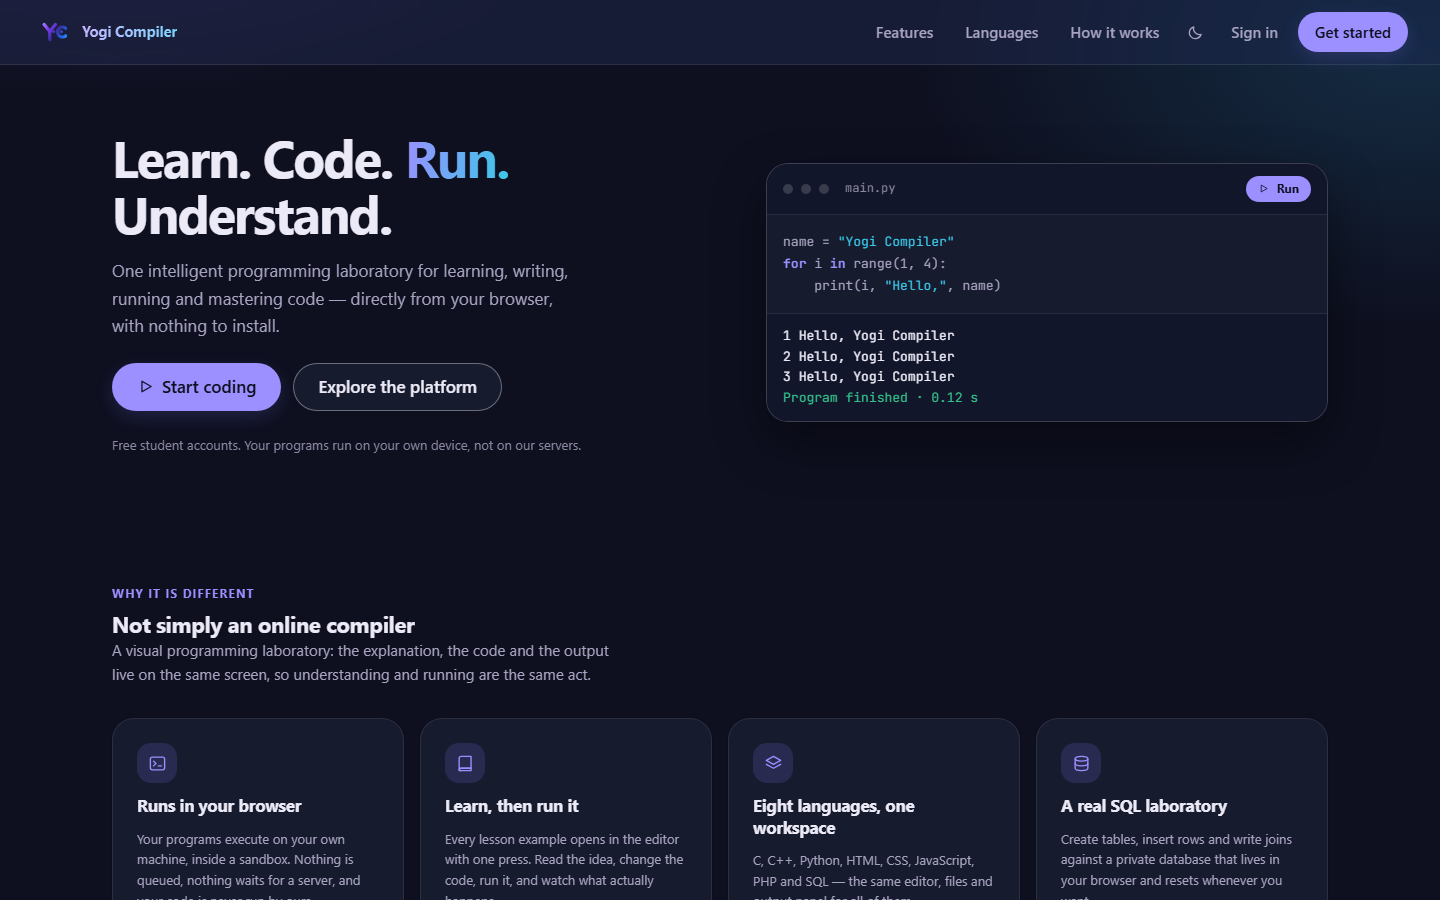Click the 'Learn, then run it' card heading
The image size is (1440, 900).
[511, 806]
